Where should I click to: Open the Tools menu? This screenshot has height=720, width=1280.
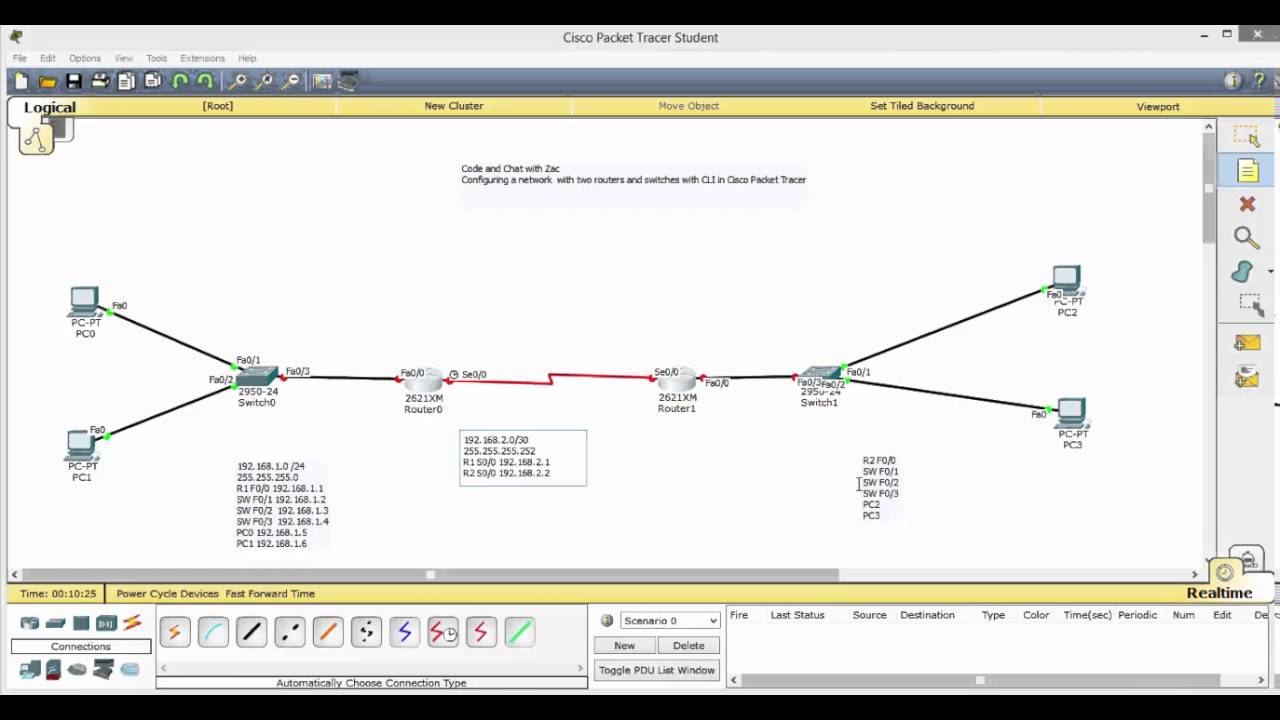(156, 58)
